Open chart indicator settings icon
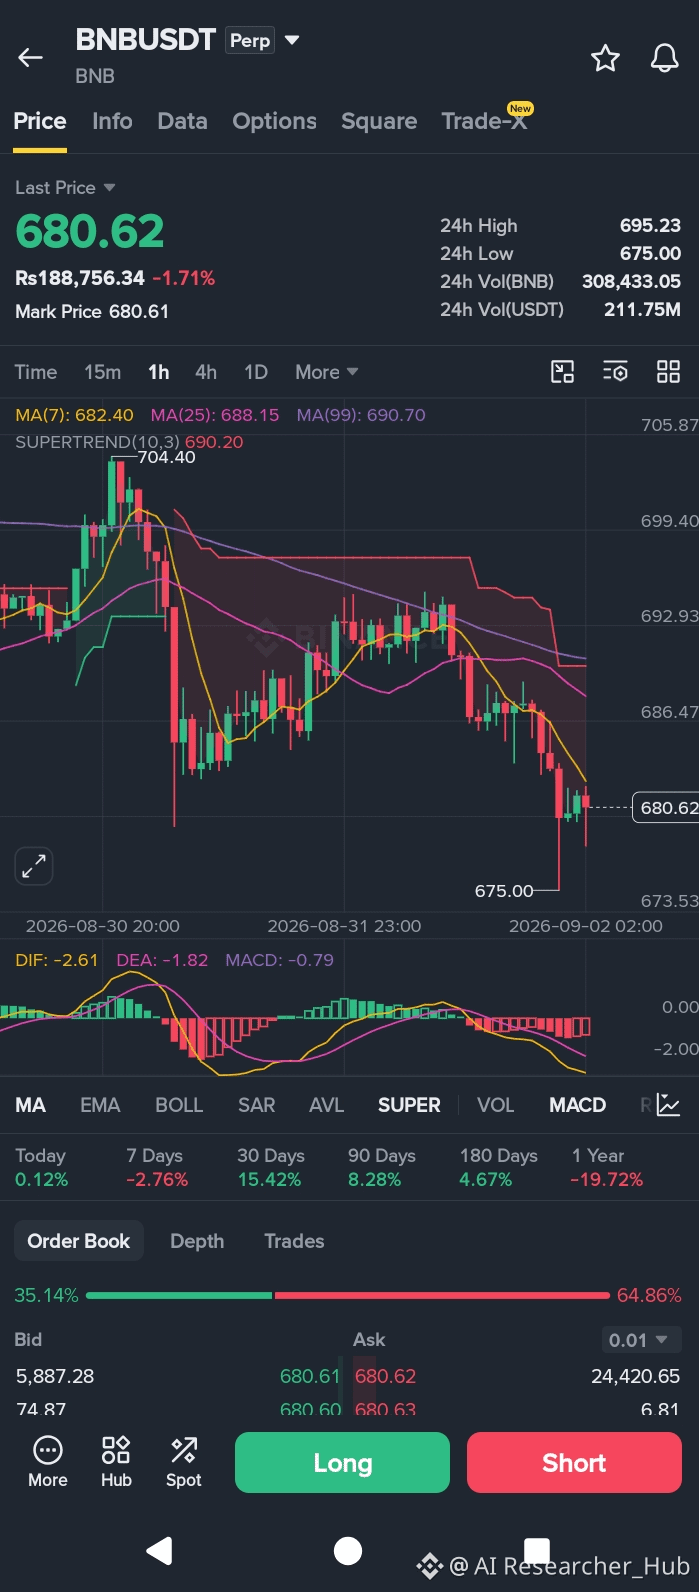 (615, 372)
